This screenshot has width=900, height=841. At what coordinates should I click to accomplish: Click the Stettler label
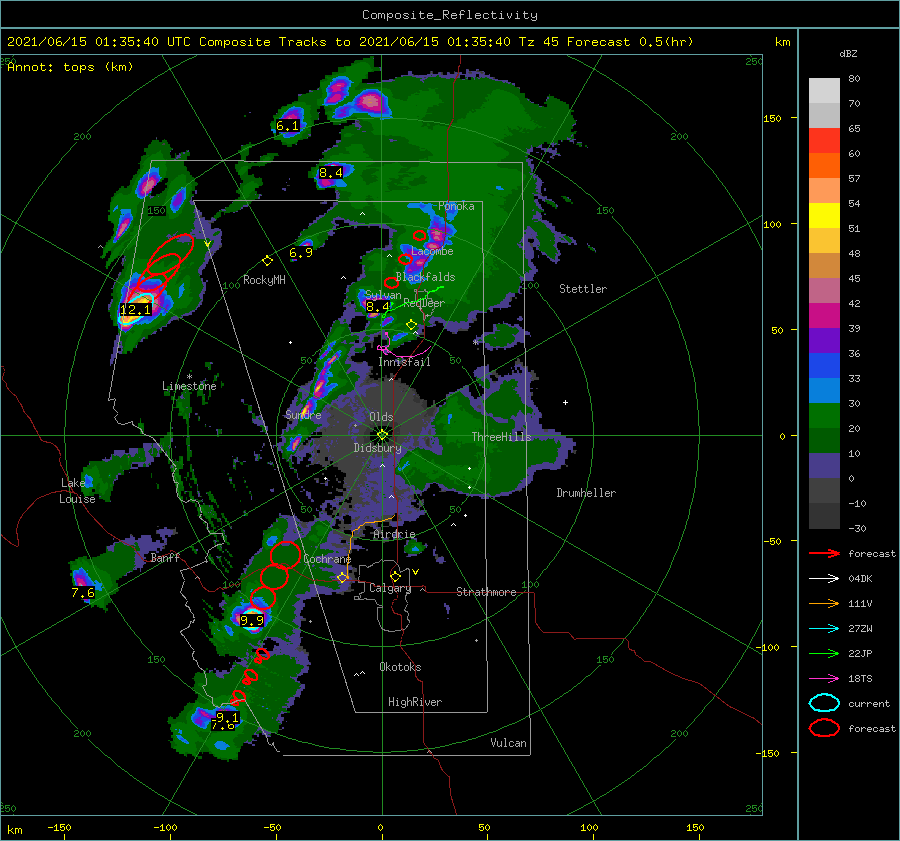(x=583, y=289)
